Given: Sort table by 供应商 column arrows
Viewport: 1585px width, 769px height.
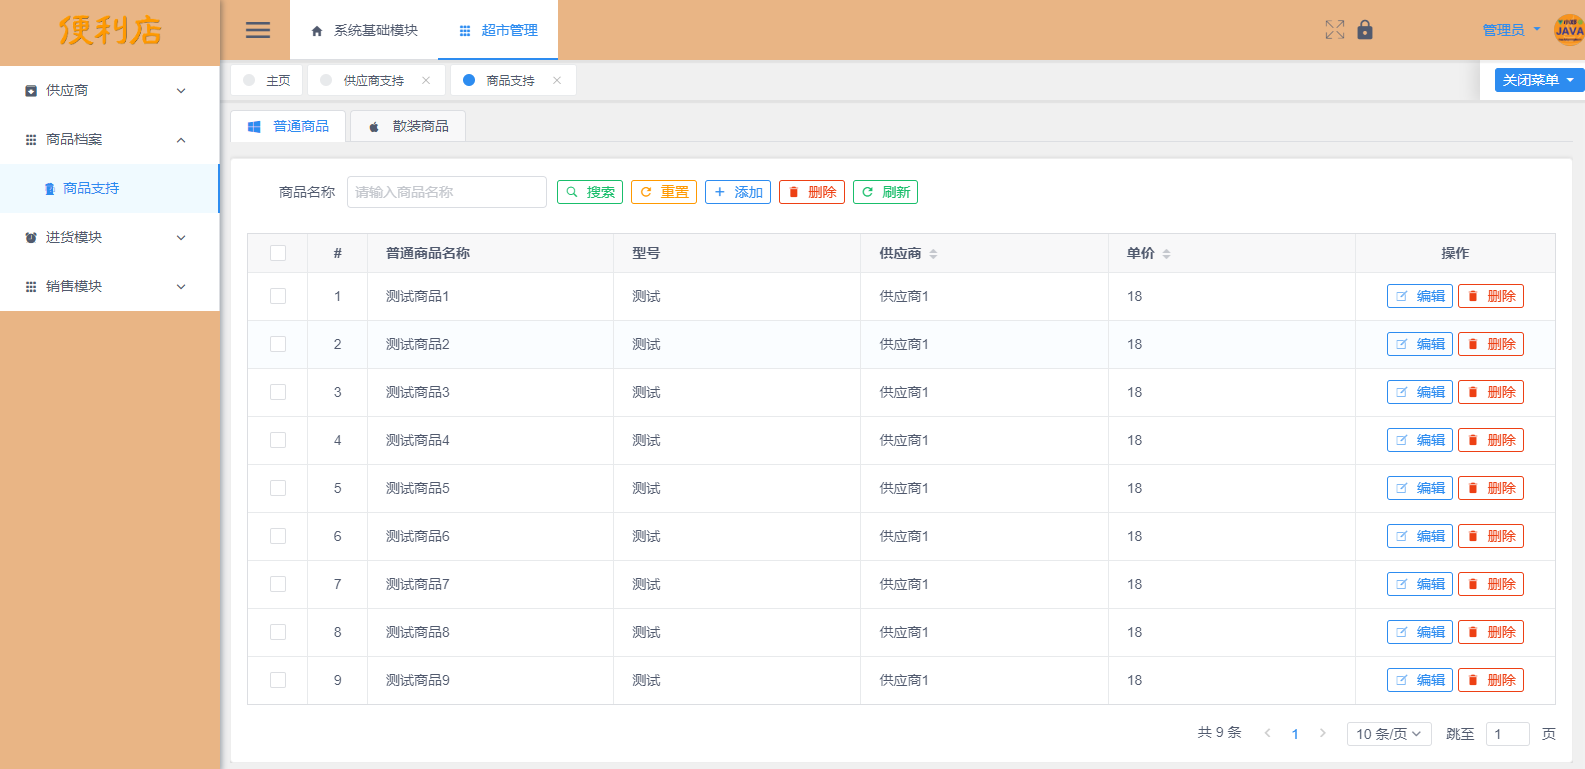Looking at the screenshot, I should 933,254.
